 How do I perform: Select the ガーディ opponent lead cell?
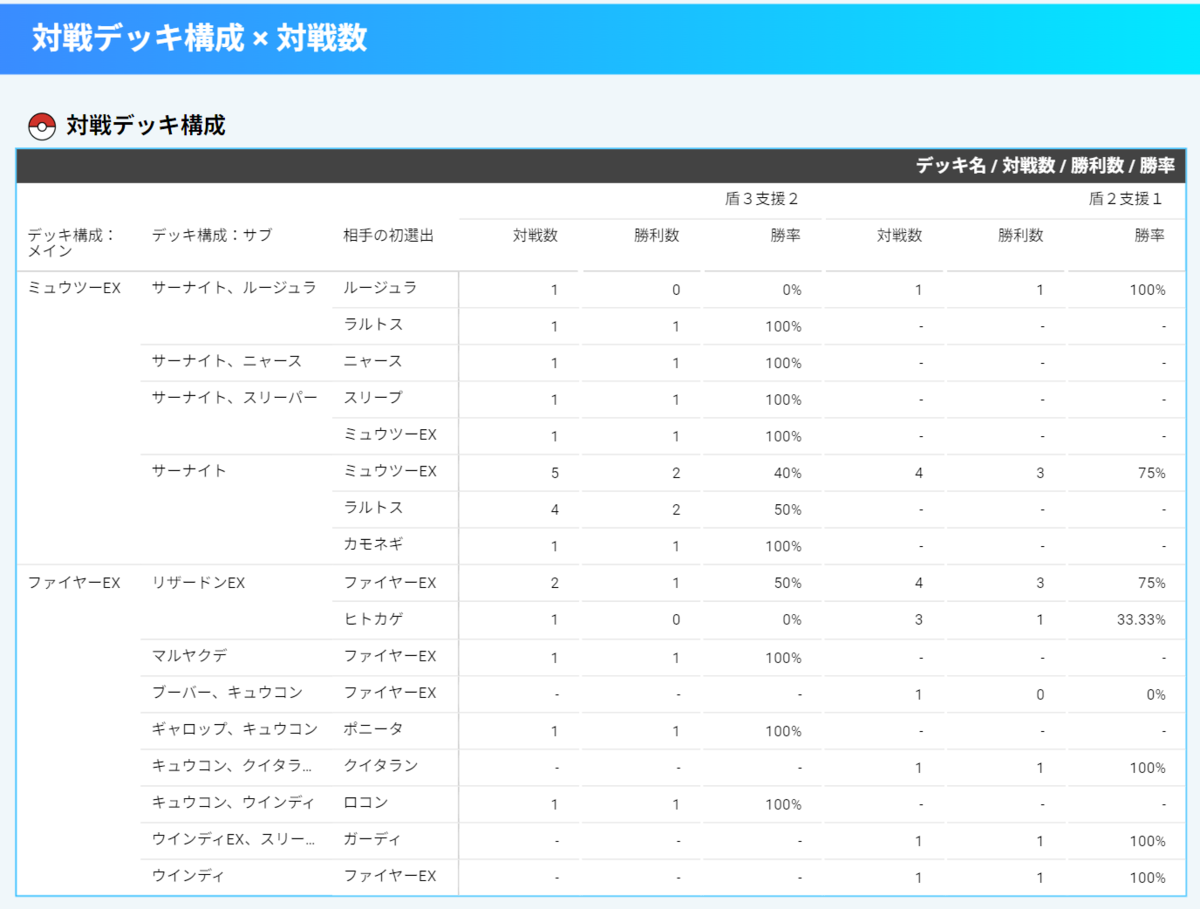372,840
